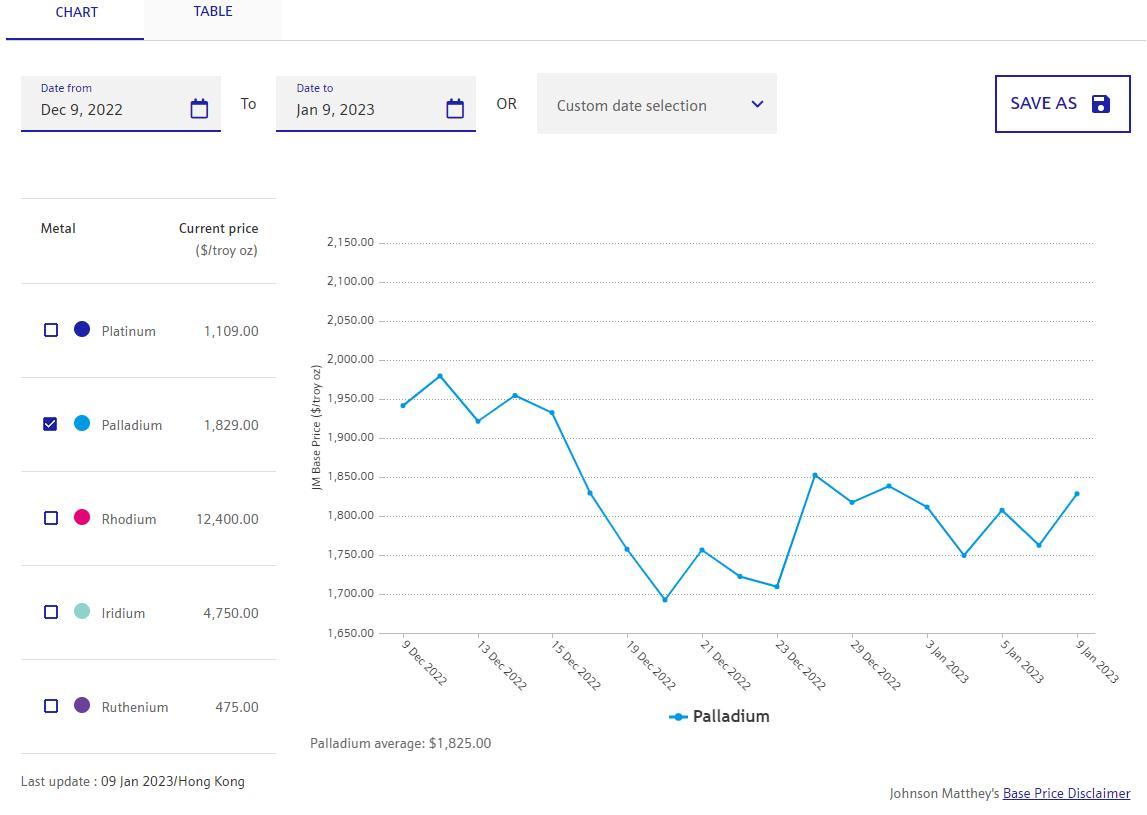Image resolution: width=1147 pixels, height=815 pixels.
Task: Click the Date from field showing Dec 9, 2022
Action: 105,109
